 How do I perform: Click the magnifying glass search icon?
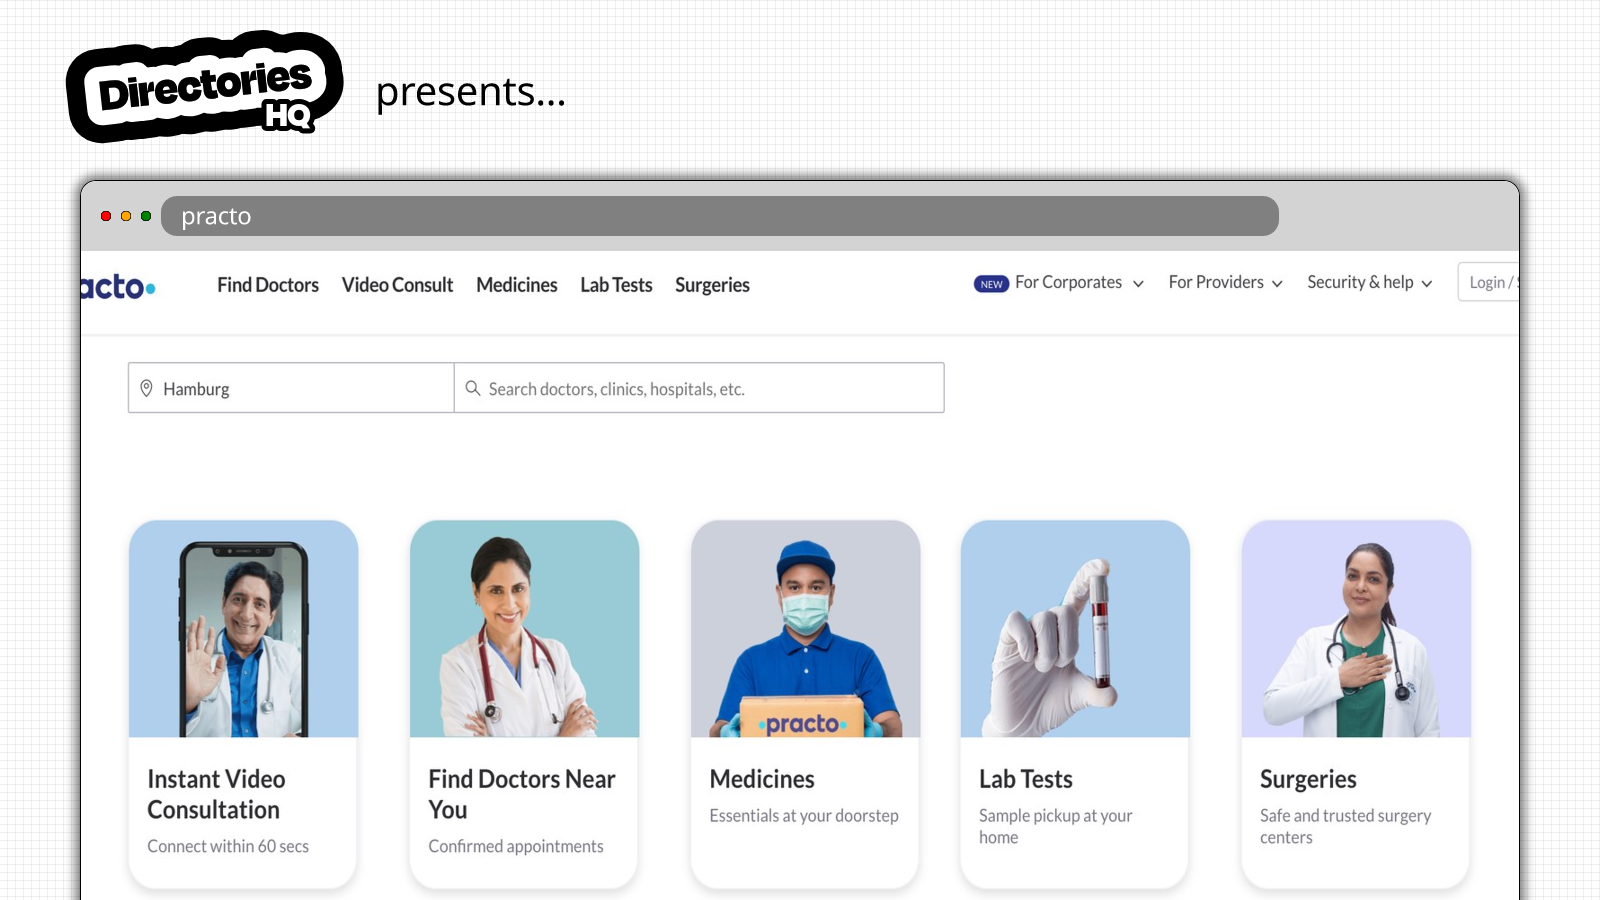pos(473,388)
